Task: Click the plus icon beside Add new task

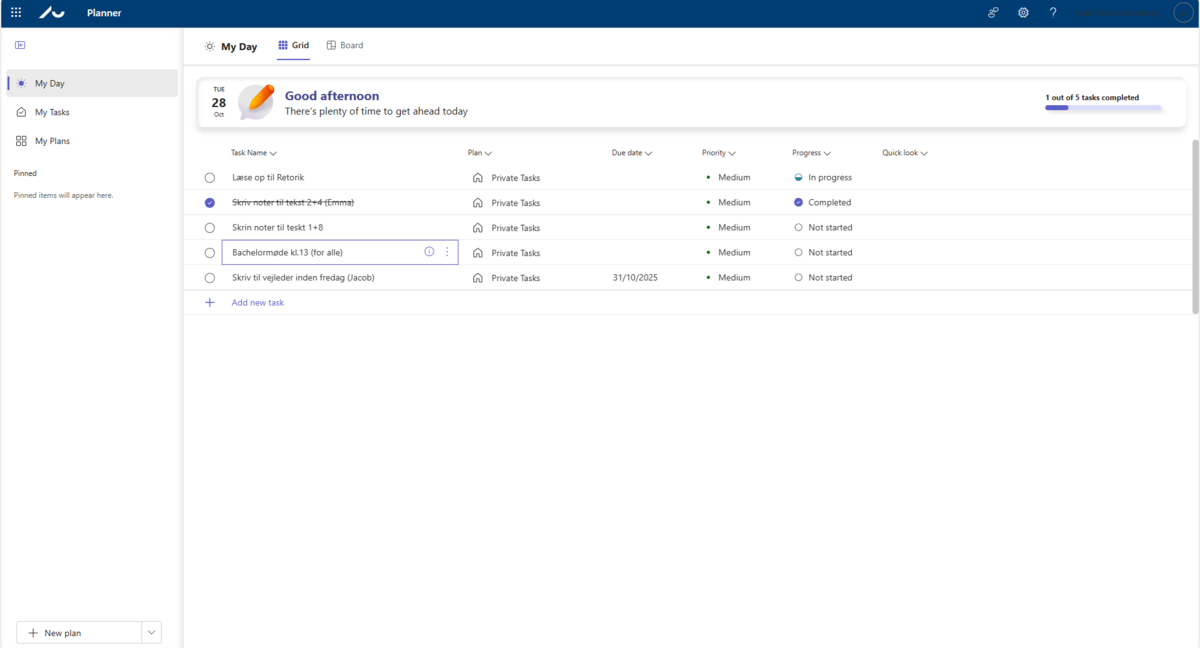Action: 210,302
